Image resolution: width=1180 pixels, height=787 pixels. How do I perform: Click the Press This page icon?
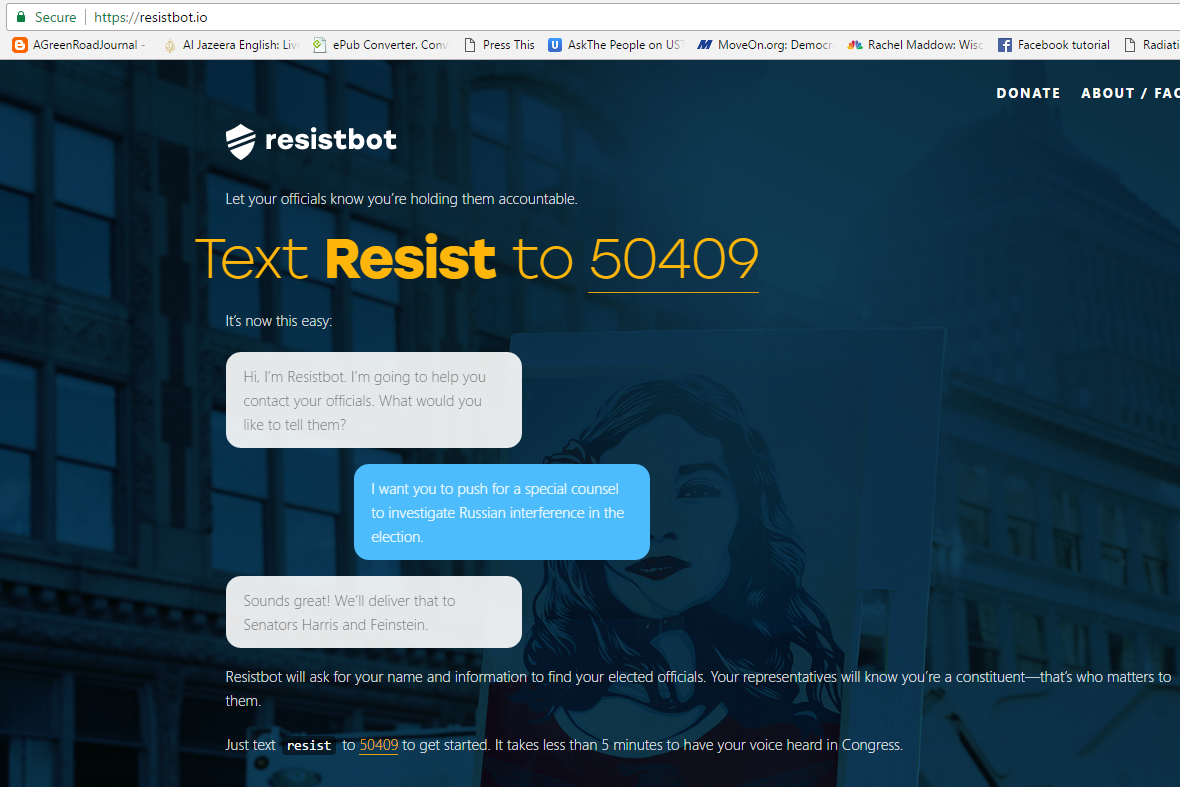point(470,45)
